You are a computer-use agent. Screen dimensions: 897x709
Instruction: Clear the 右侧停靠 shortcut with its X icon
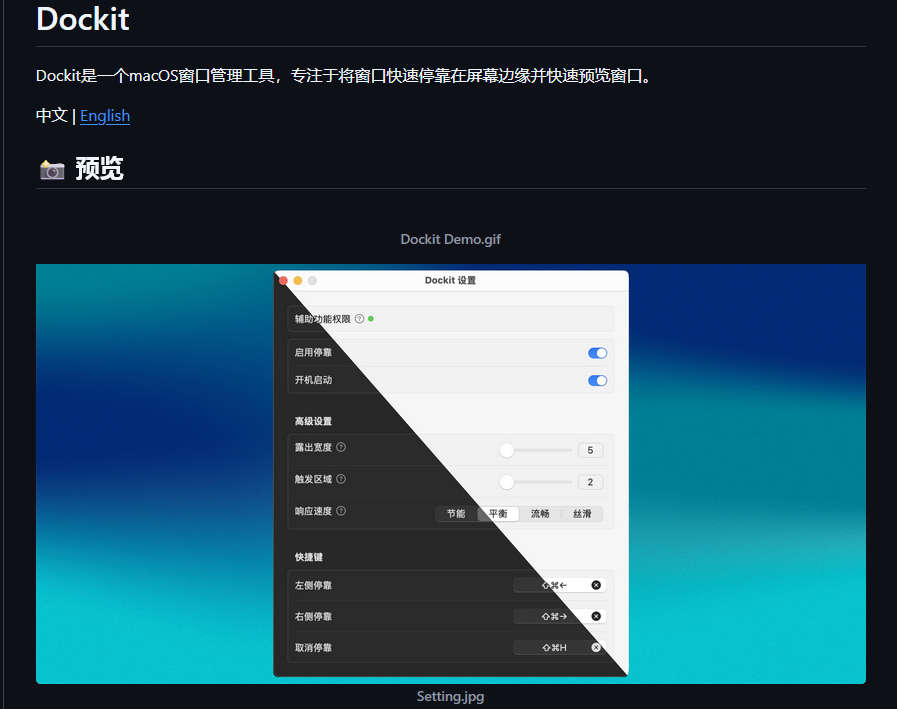tap(596, 616)
